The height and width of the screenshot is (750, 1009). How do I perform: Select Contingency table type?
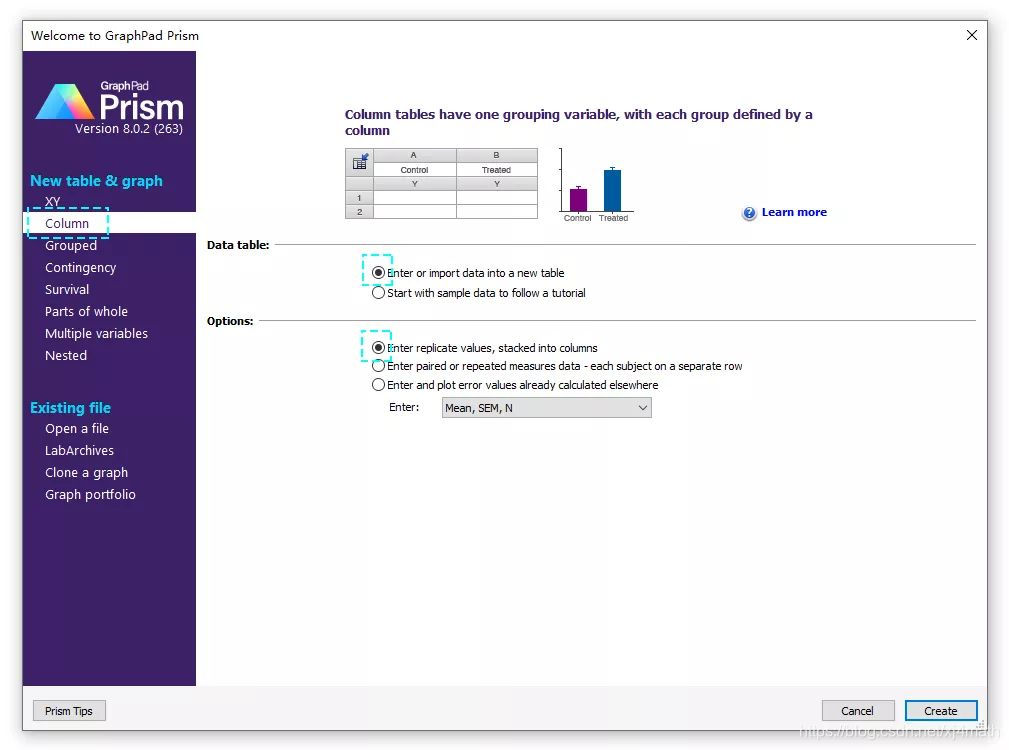click(80, 268)
